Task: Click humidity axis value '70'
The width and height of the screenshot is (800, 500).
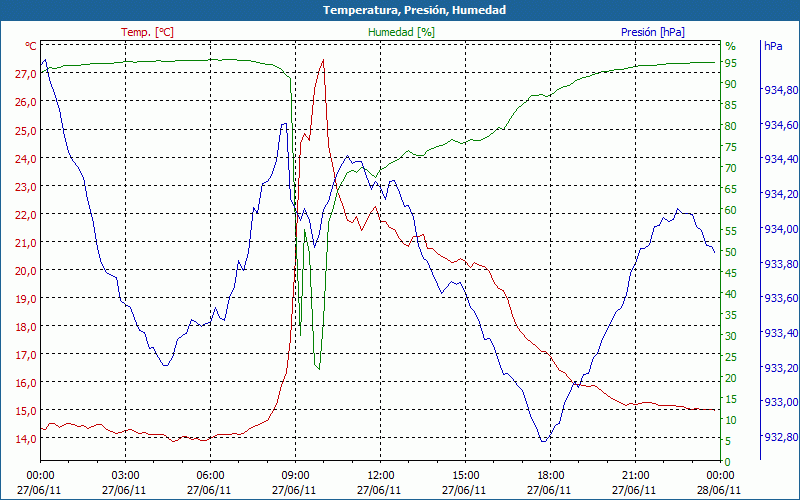Action: point(731,168)
